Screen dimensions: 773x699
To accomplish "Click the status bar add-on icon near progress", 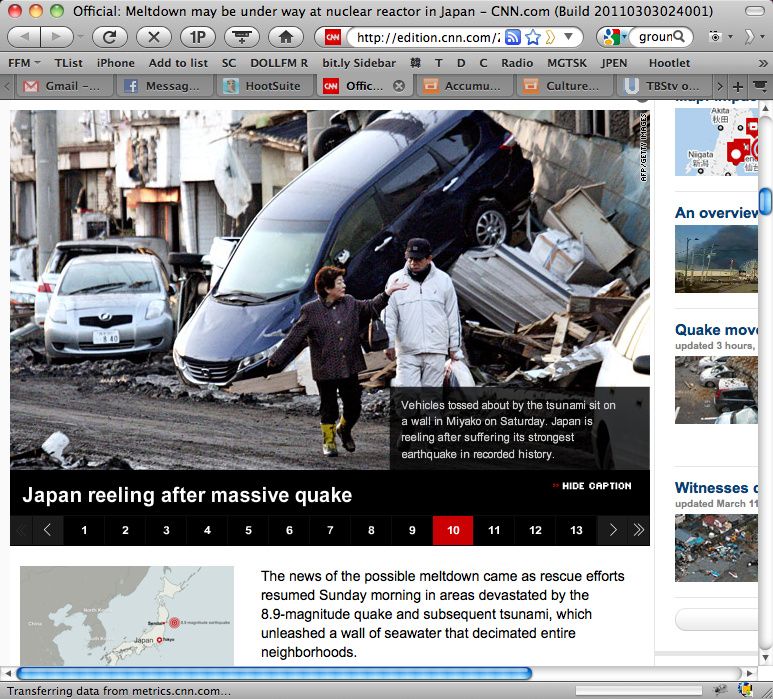I will [720, 689].
